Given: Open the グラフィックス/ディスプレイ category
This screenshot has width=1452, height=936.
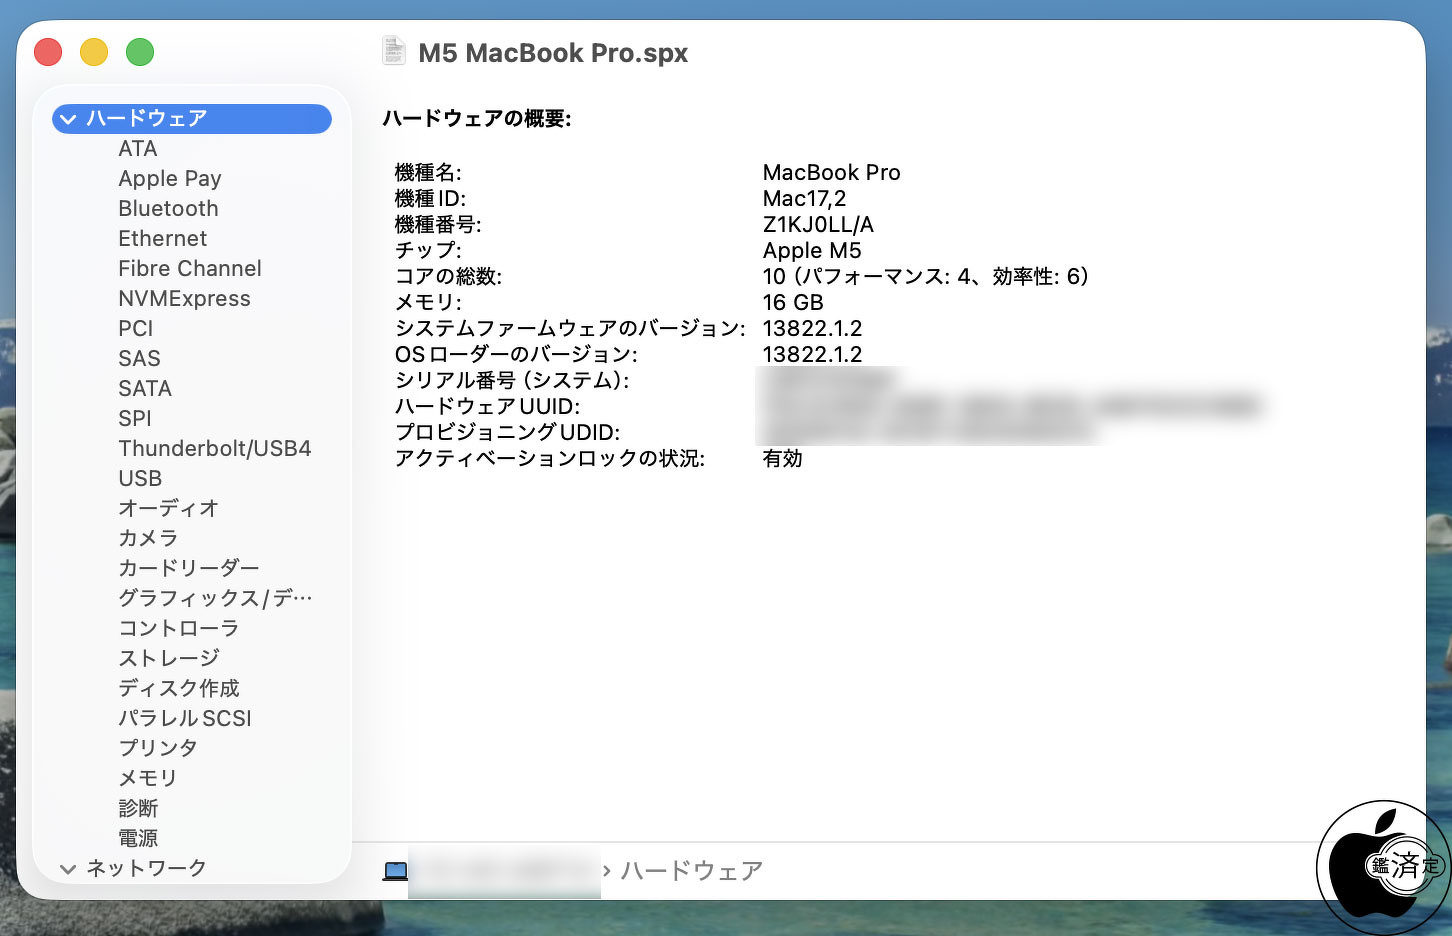Looking at the screenshot, I should (214, 598).
